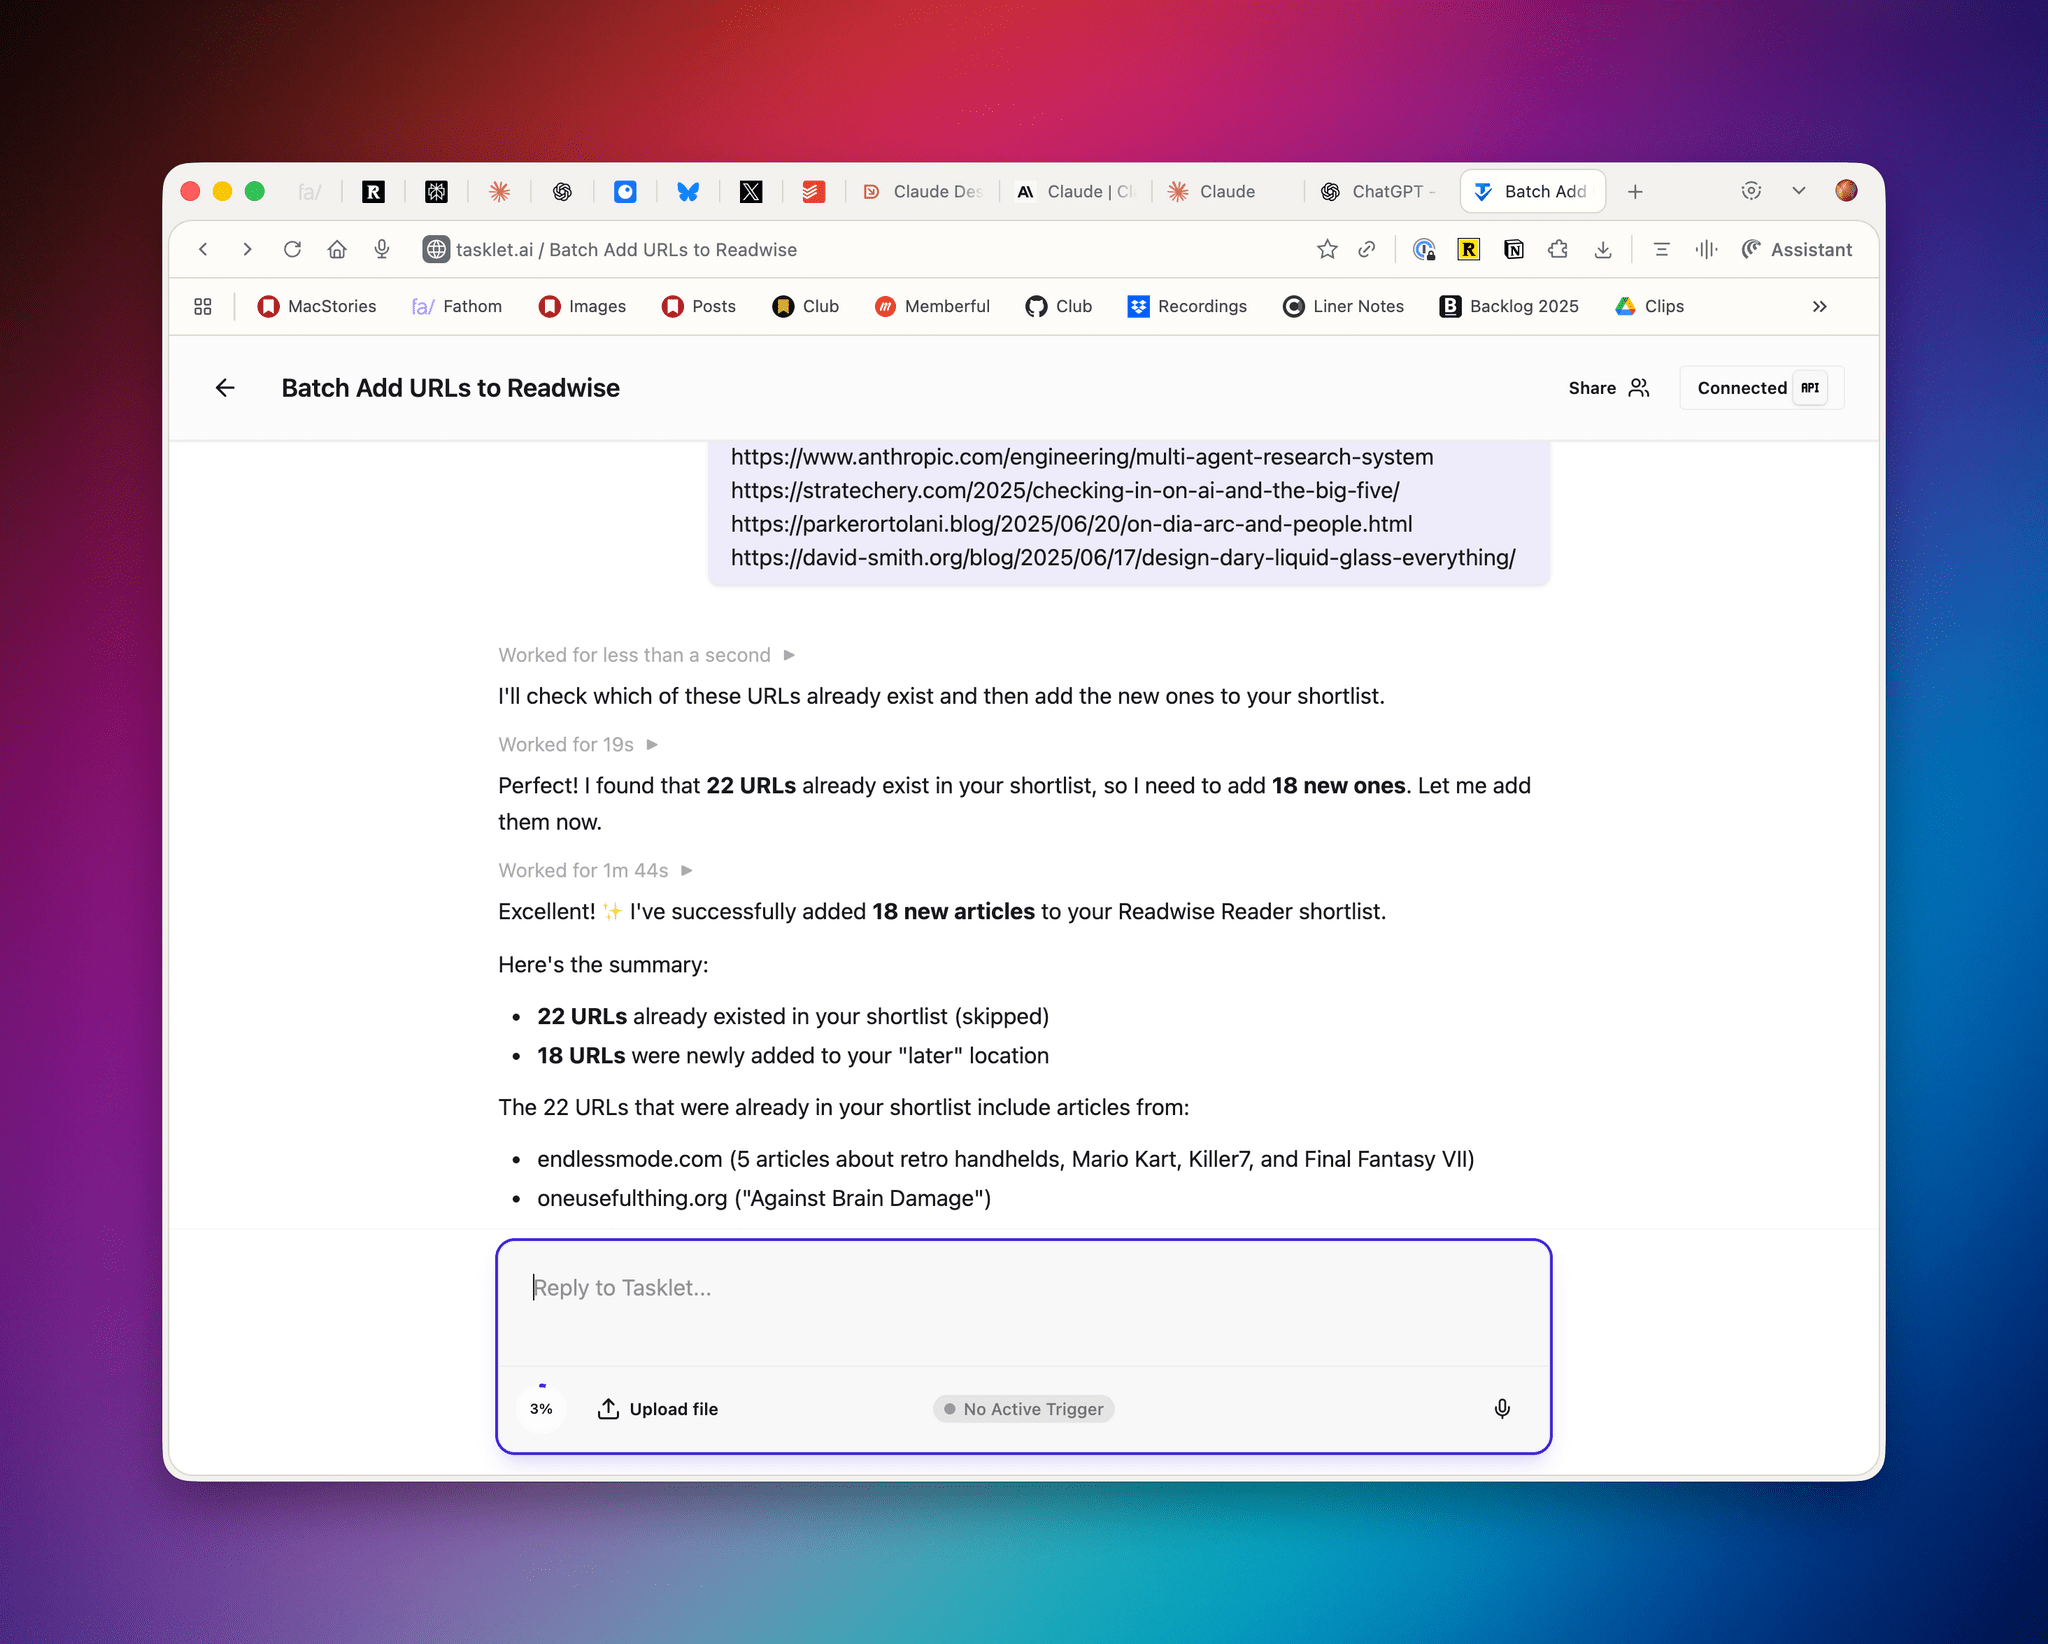This screenshot has width=2048, height=1644.
Task: Bookmark page with star icon
Action: [1327, 250]
